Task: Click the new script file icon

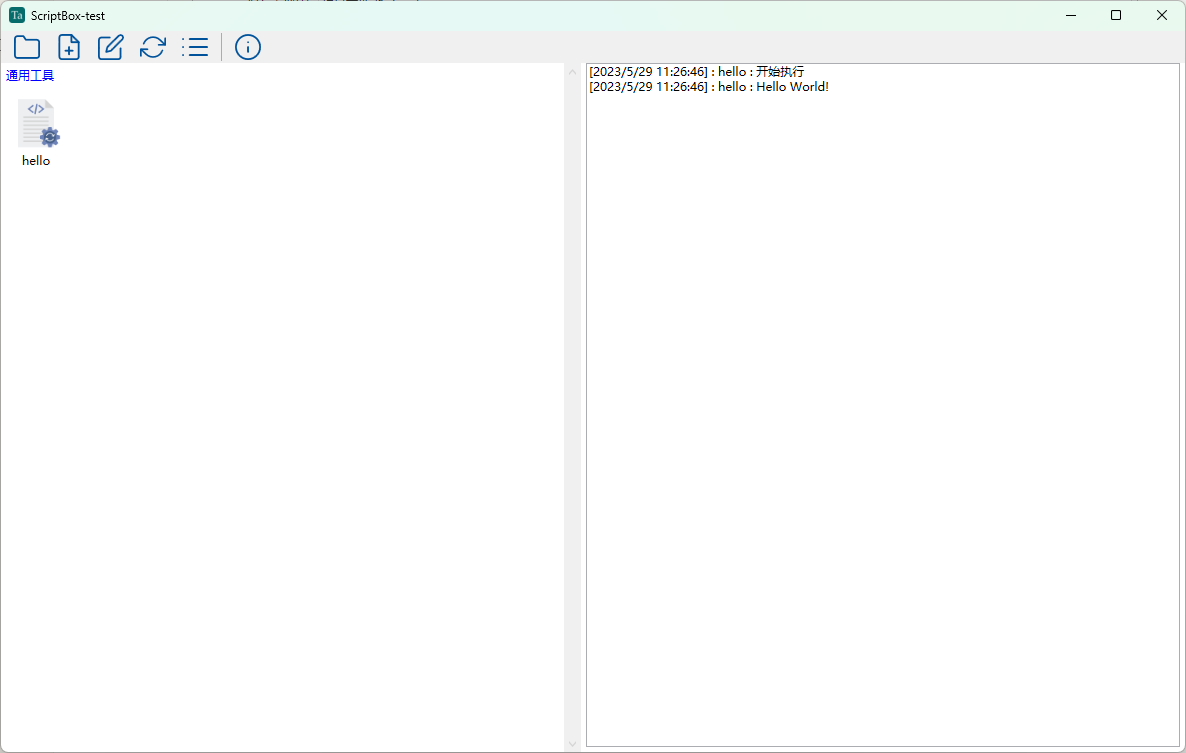Action: (x=69, y=47)
